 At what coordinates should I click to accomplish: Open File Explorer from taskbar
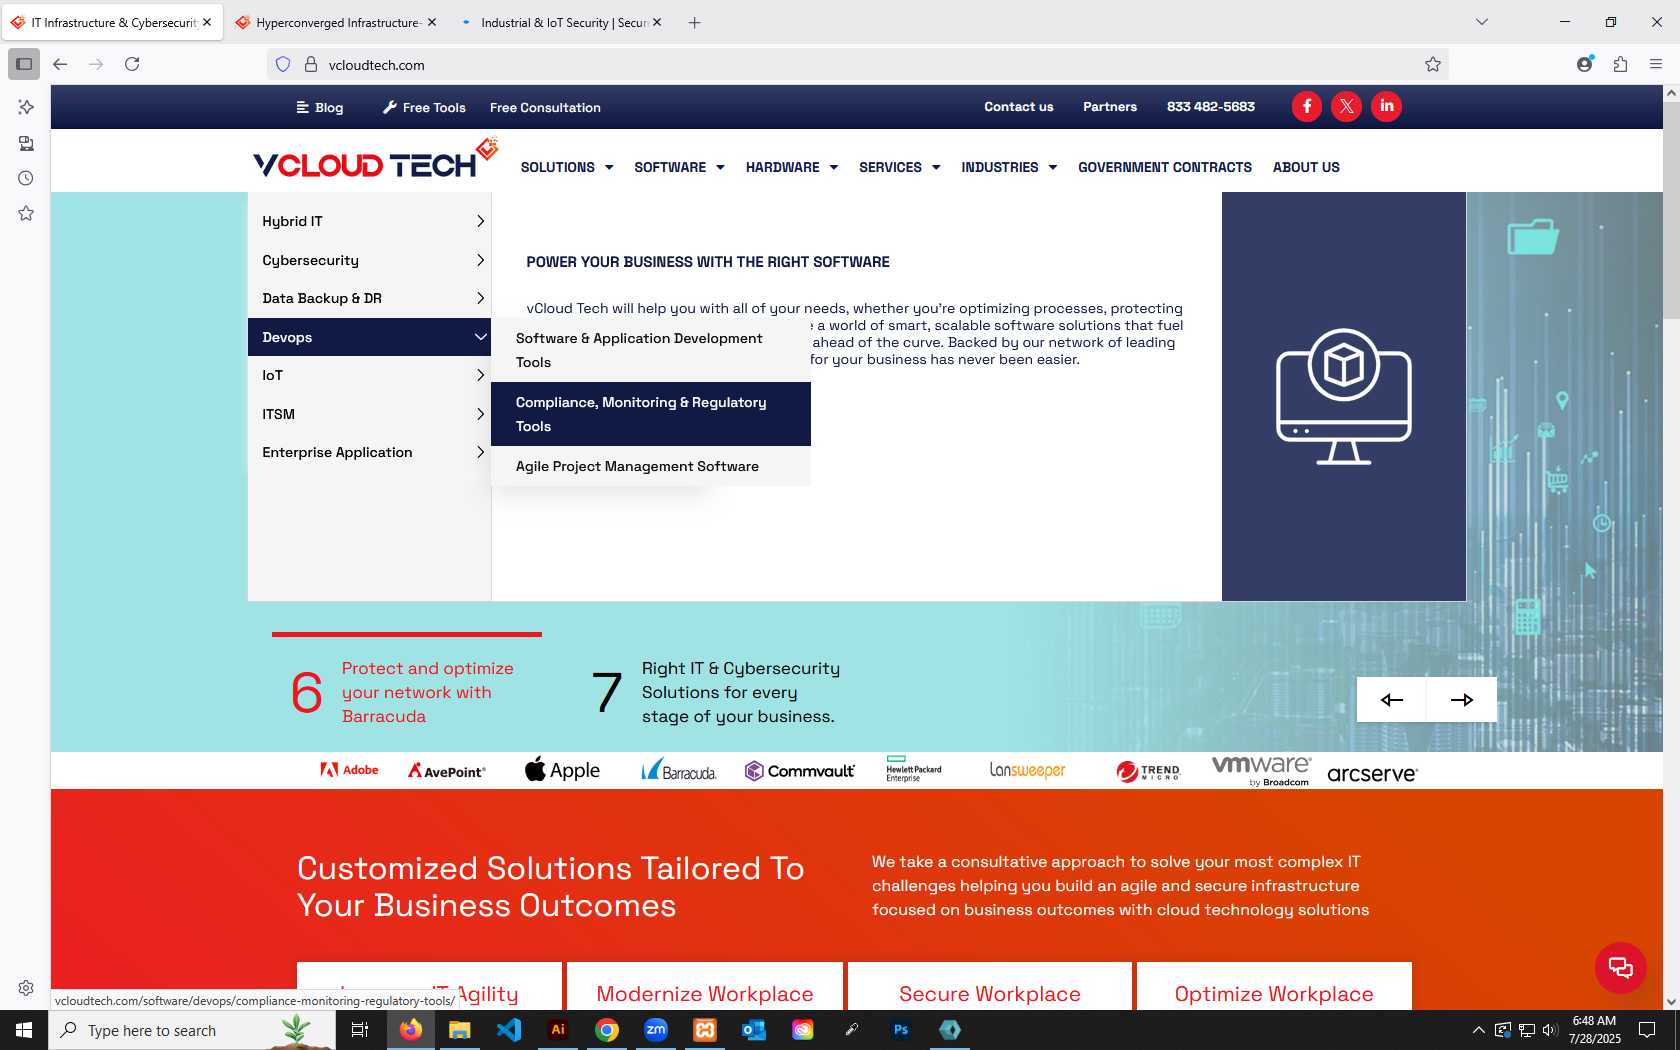460,1029
